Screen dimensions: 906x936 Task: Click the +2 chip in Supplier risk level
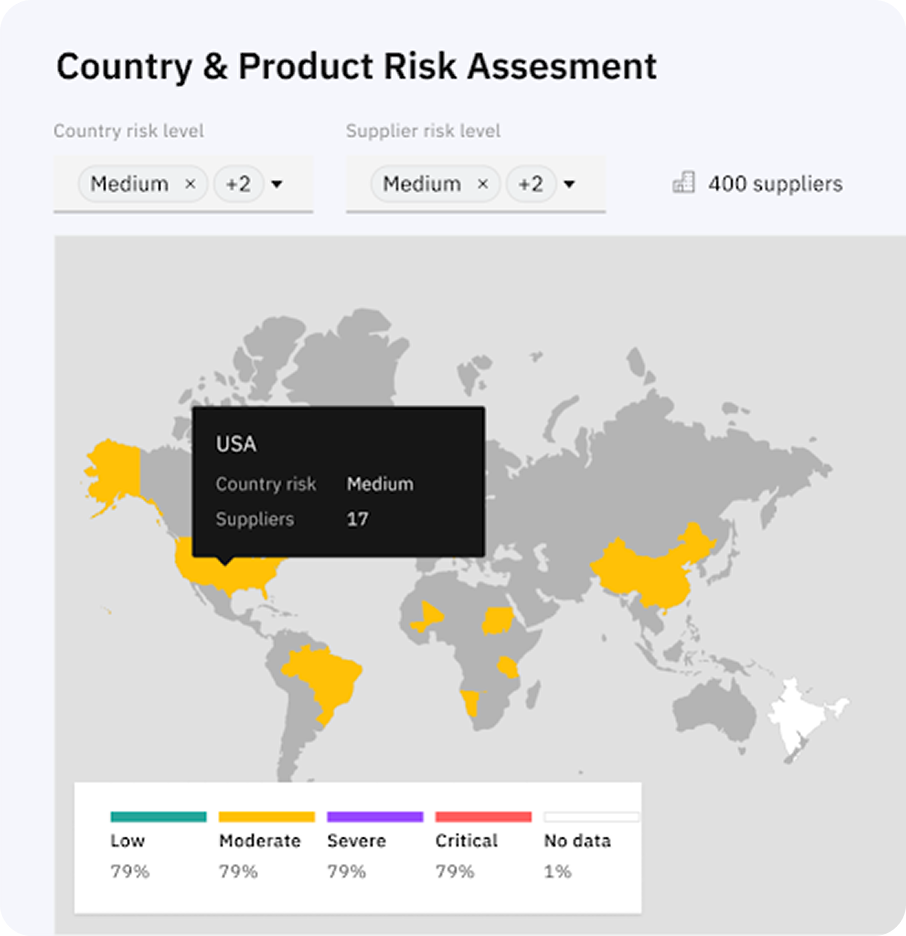pyautogui.click(x=530, y=184)
